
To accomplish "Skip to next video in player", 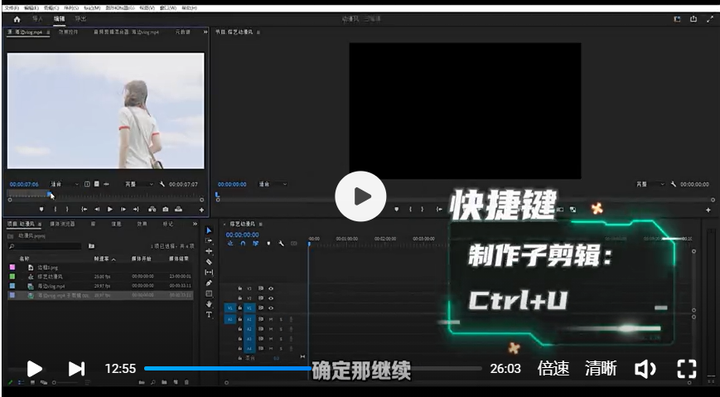I will [x=76, y=369].
